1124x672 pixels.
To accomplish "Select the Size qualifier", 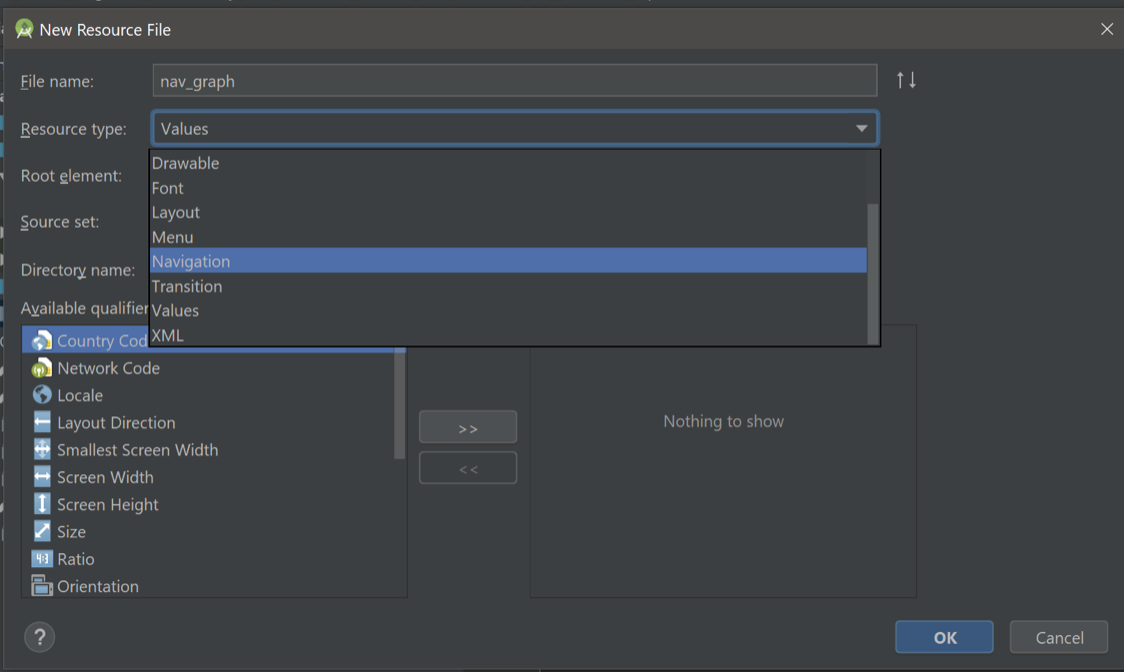I will pos(69,531).
